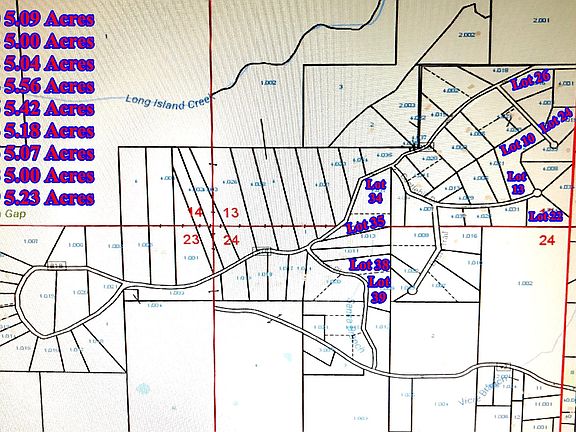Select the 5.04 Acres entry
Screen dimensions: 576x432
click(49, 64)
